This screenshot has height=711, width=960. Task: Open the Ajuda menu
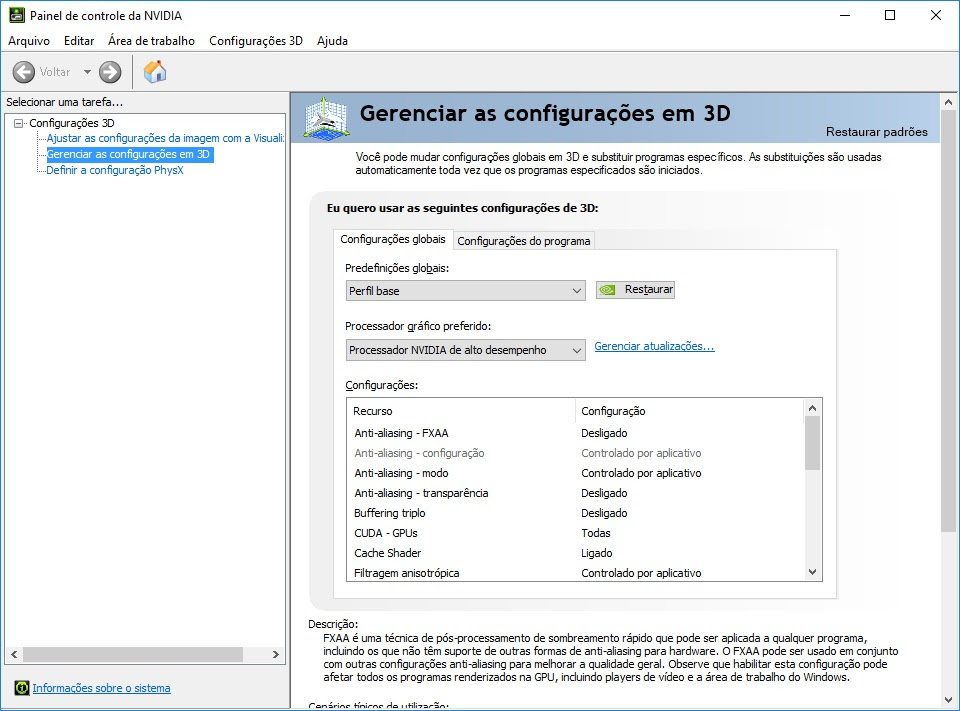coord(332,41)
